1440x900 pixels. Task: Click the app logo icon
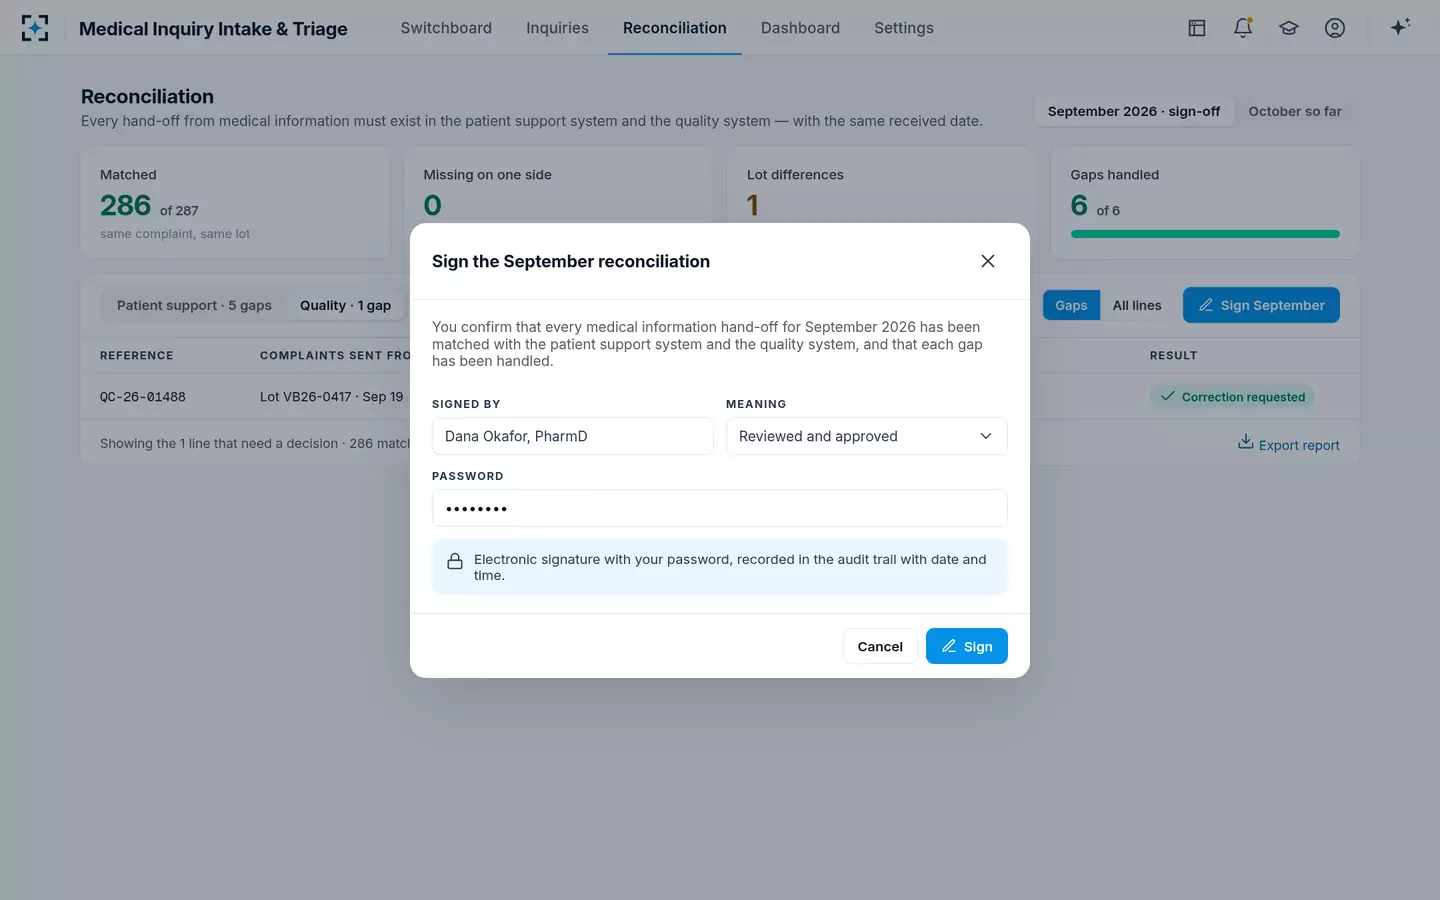[35, 28]
